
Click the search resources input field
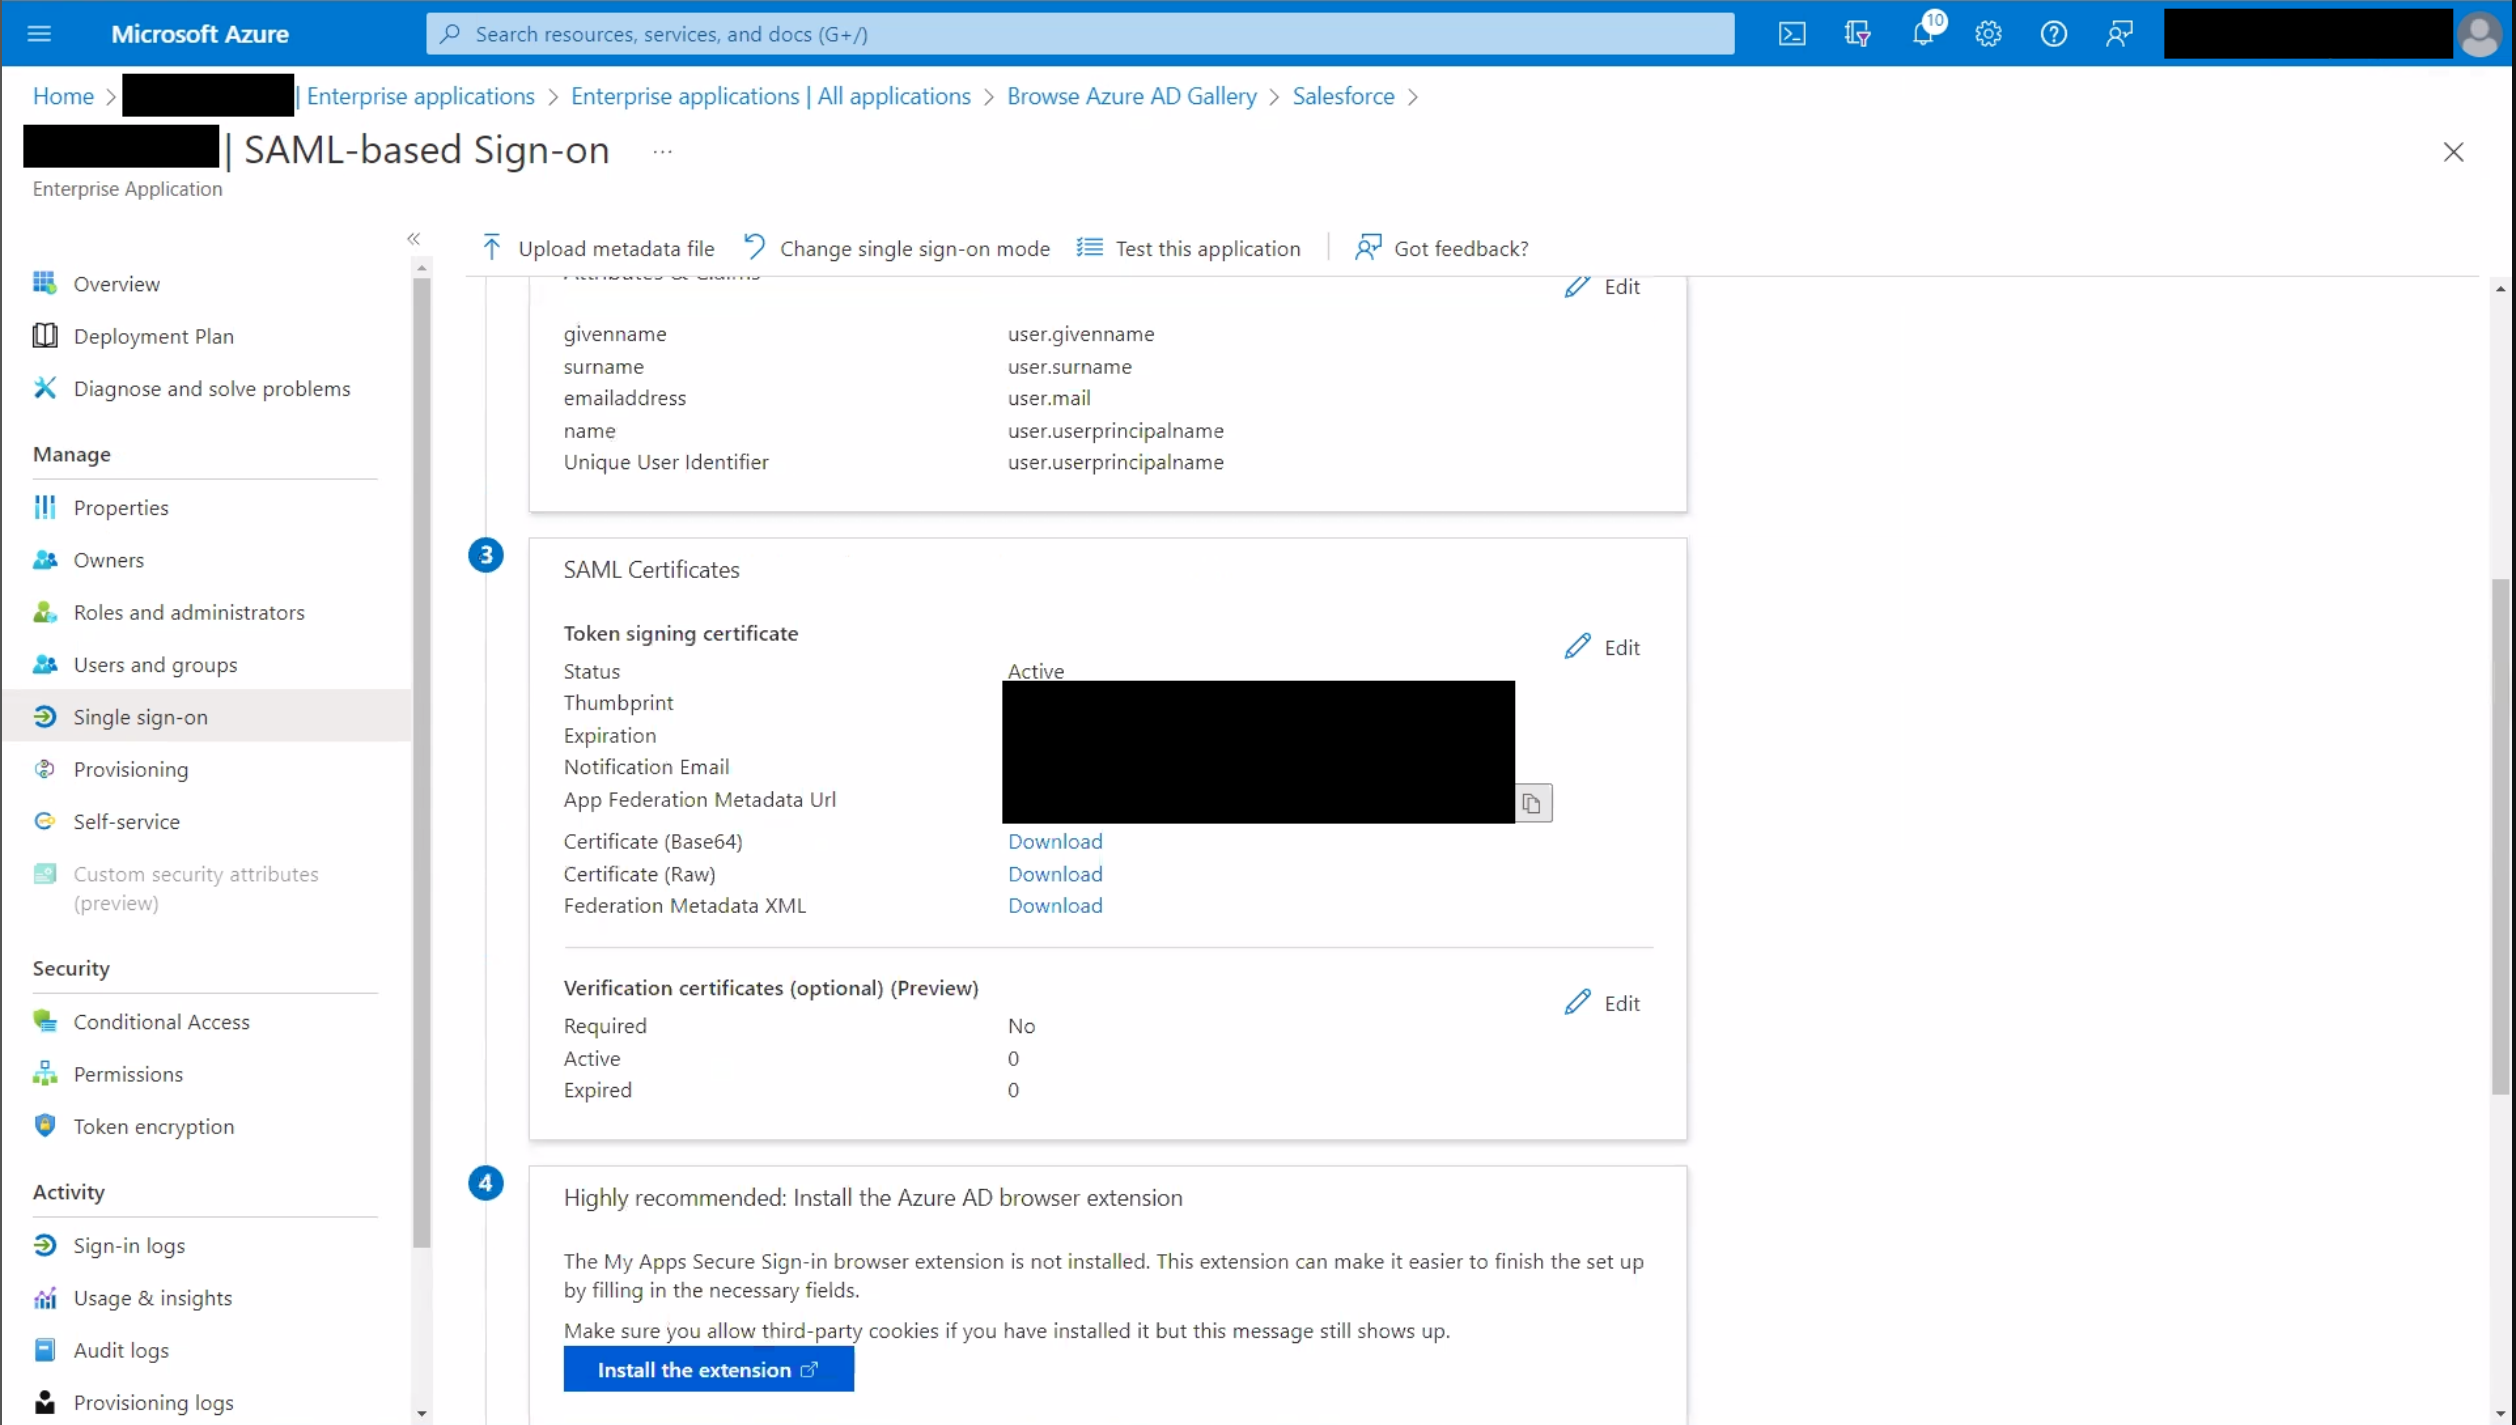[1080, 34]
